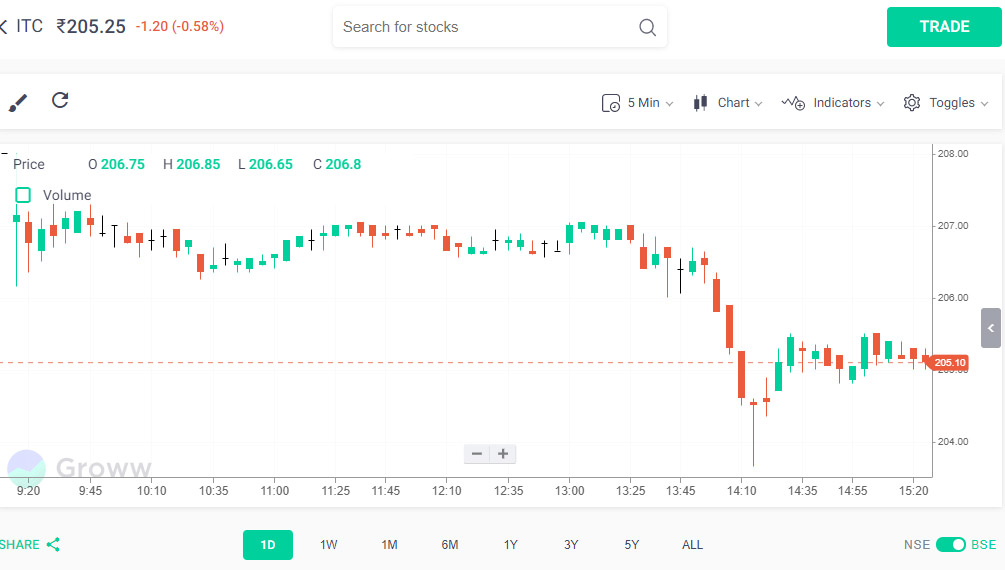Screen dimensions: 1005x570
Task: Expand the side panel arrow handle
Action: 991,328
